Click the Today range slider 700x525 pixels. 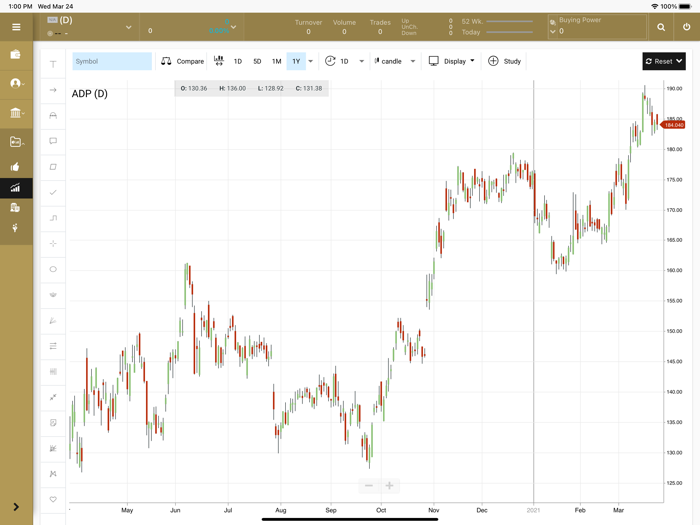tap(509, 32)
